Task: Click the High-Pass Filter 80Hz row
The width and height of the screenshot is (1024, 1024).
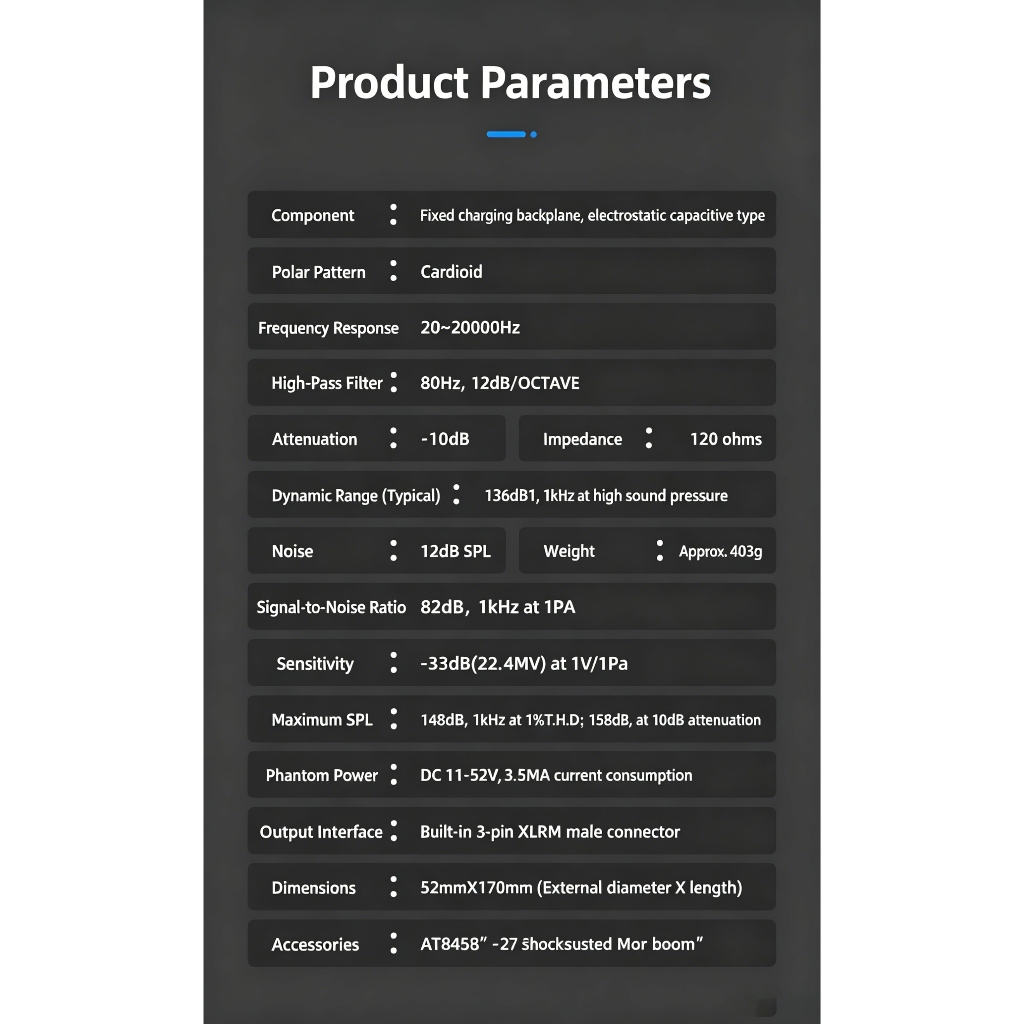Action: (x=511, y=383)
